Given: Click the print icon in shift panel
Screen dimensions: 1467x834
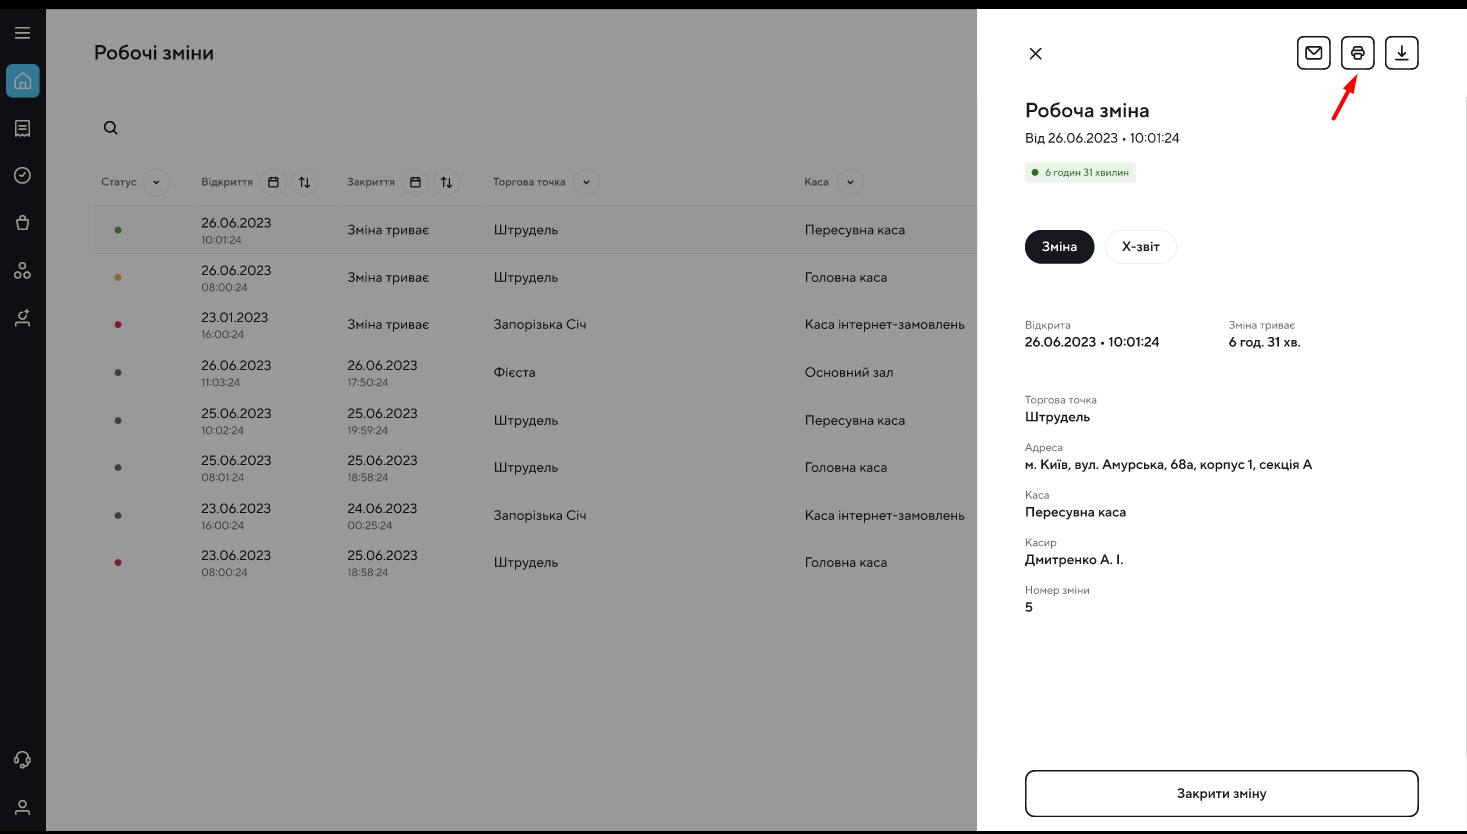Looking at the screenshot, I should pos(1357,53).
